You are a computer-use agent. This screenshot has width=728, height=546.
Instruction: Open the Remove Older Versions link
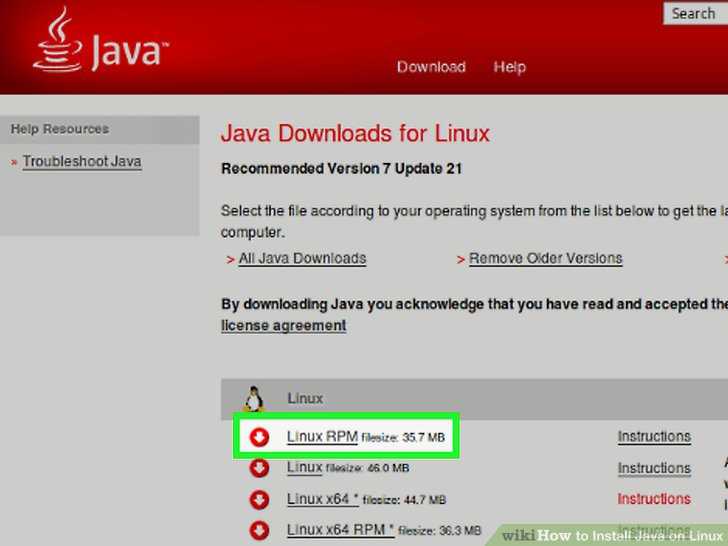tap(546, 258)
